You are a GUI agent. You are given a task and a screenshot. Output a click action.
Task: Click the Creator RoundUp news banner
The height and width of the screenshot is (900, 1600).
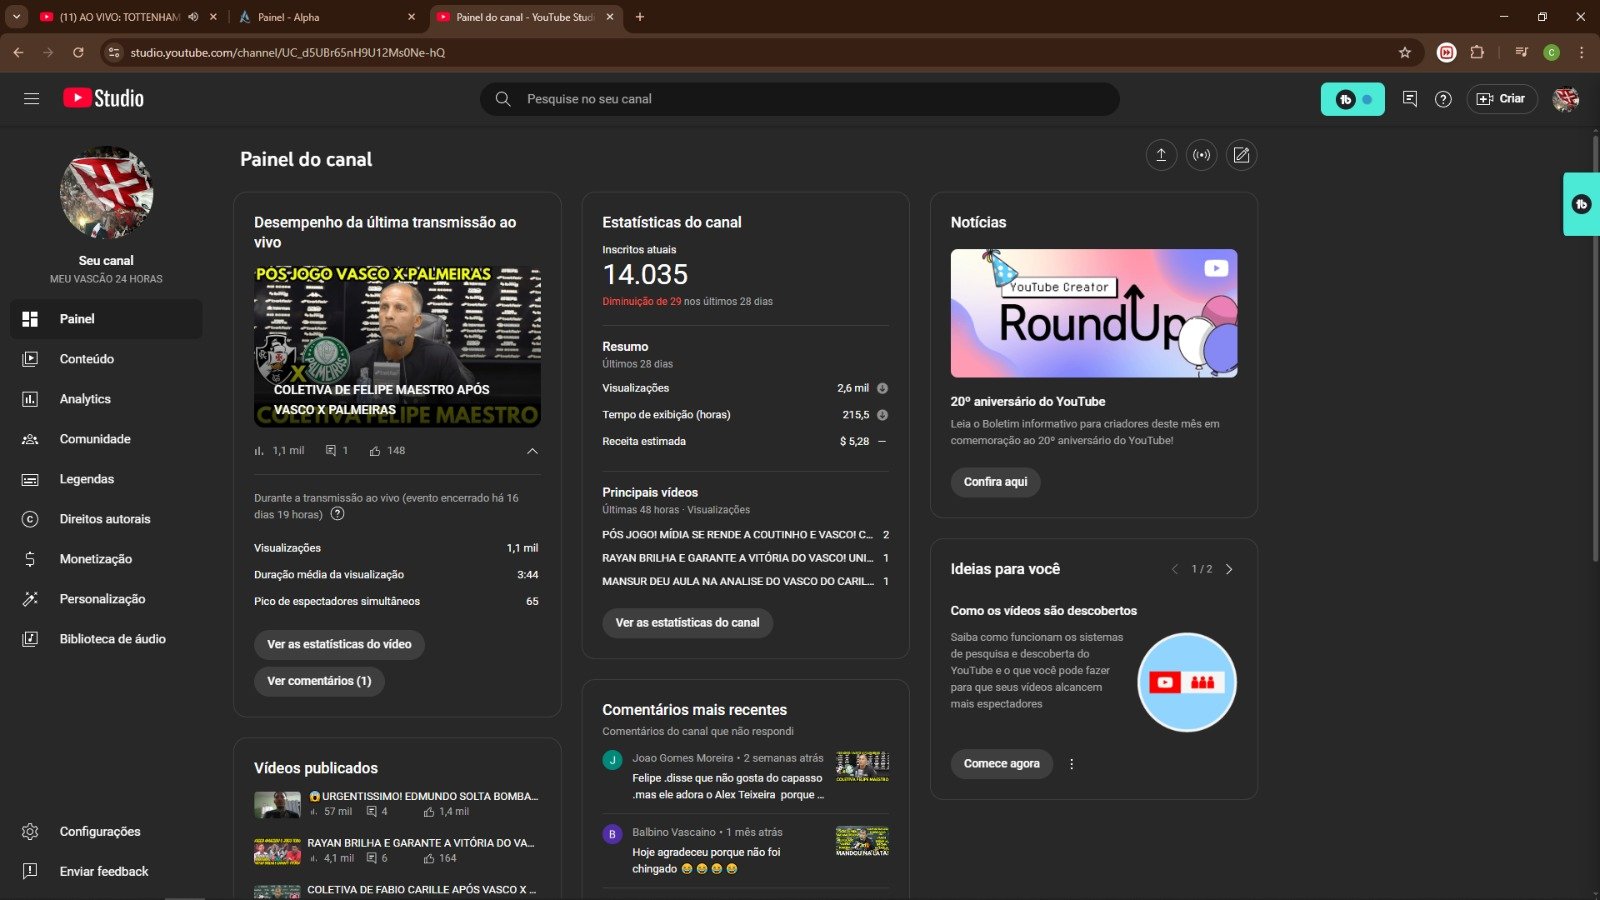(x=1094, y=313)
